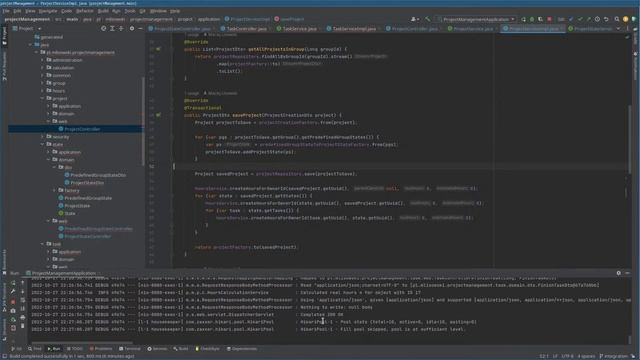Screen dimensions: 640x360
Task: Click the select opened file target icon
Action: [103, 29]
